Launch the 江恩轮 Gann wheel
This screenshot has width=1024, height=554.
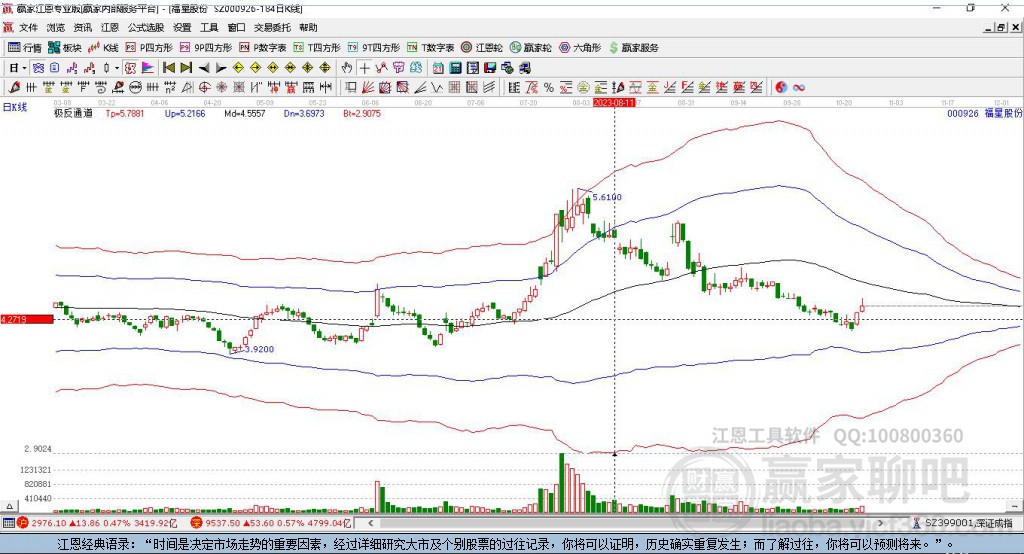(x=482, y=48)
